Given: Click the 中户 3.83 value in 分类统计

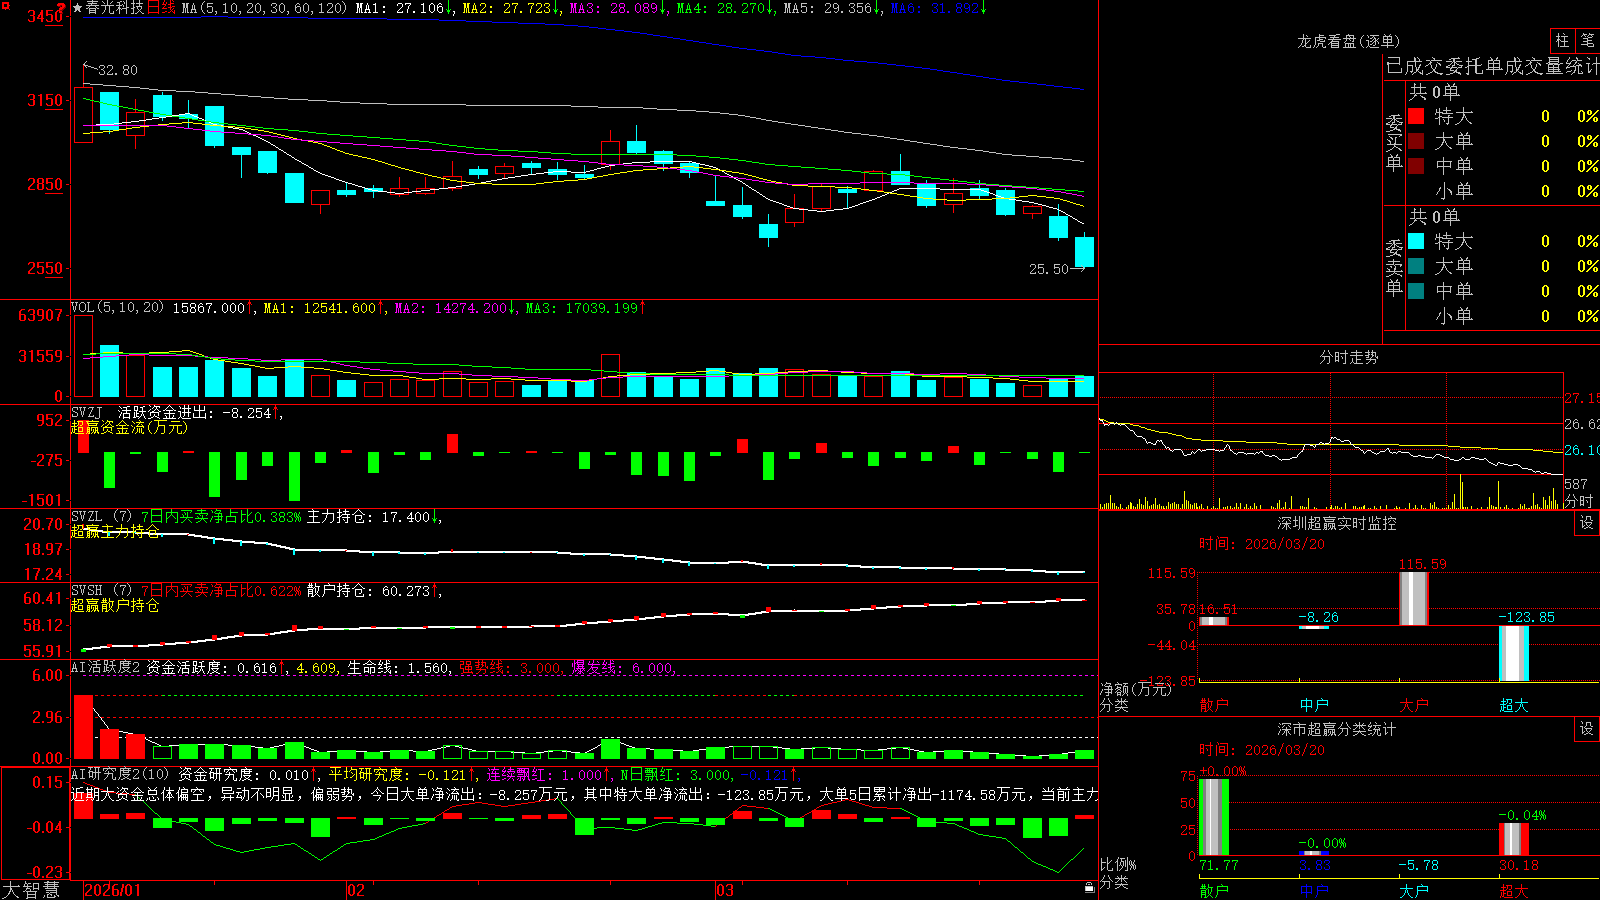Looking at the screenshot, I should tap(1315, 865).
